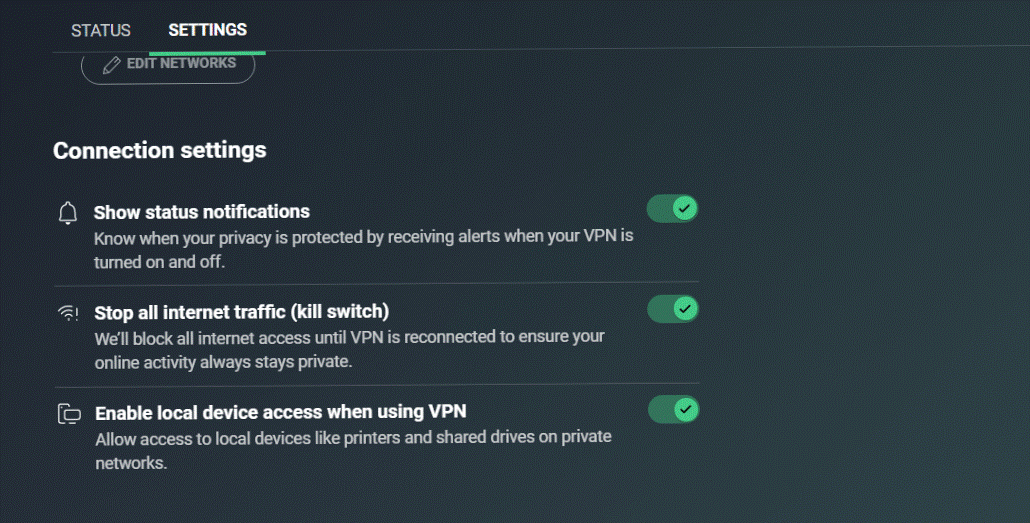The height and width of the screenshot is (523, 1030).
Task: Turn off the kill switch toggle
Action: point(673,309)
